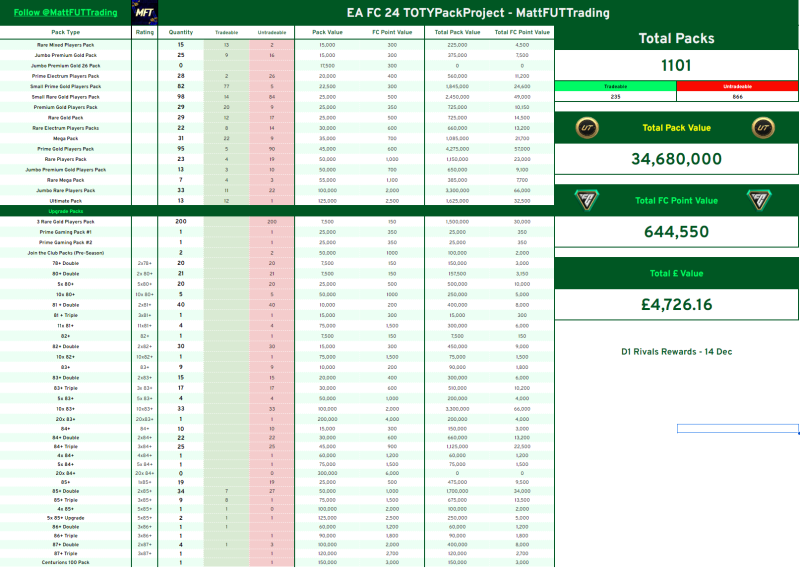The height and width of the screenshot is (571, 800).
Task: Click the left FC points badge icon
Action: point(587,200)
